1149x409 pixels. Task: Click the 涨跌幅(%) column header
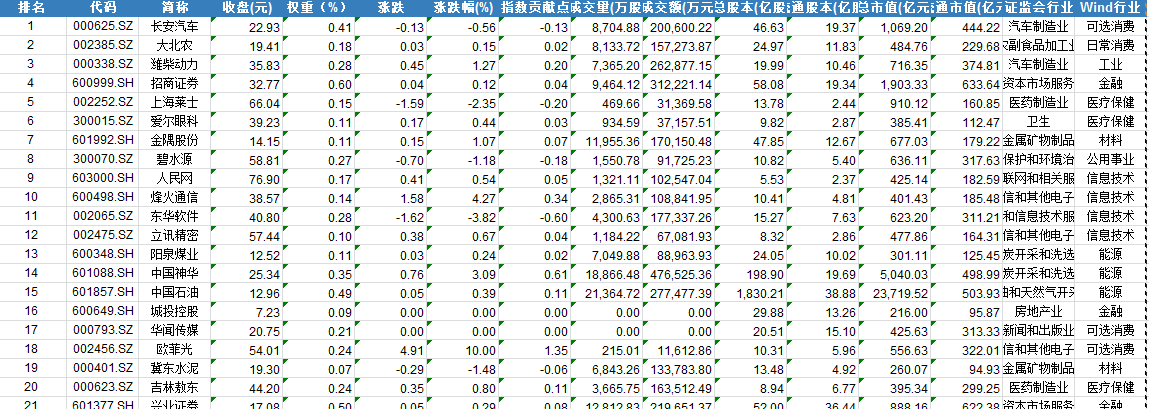coord(462,8)
